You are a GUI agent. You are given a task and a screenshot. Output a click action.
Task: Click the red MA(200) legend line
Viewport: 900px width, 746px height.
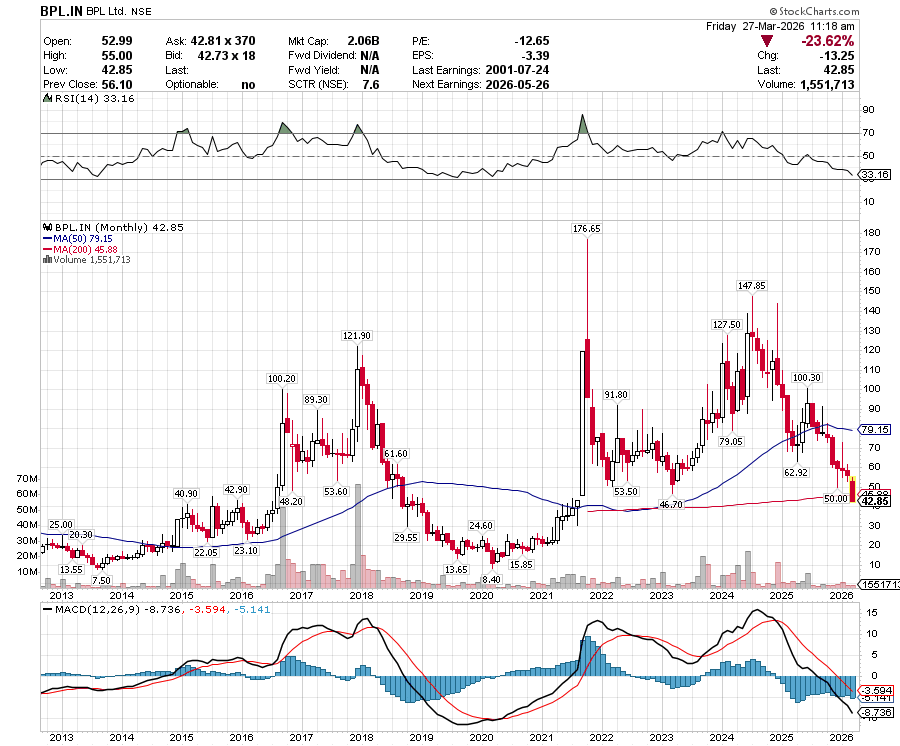click(48, 250)
